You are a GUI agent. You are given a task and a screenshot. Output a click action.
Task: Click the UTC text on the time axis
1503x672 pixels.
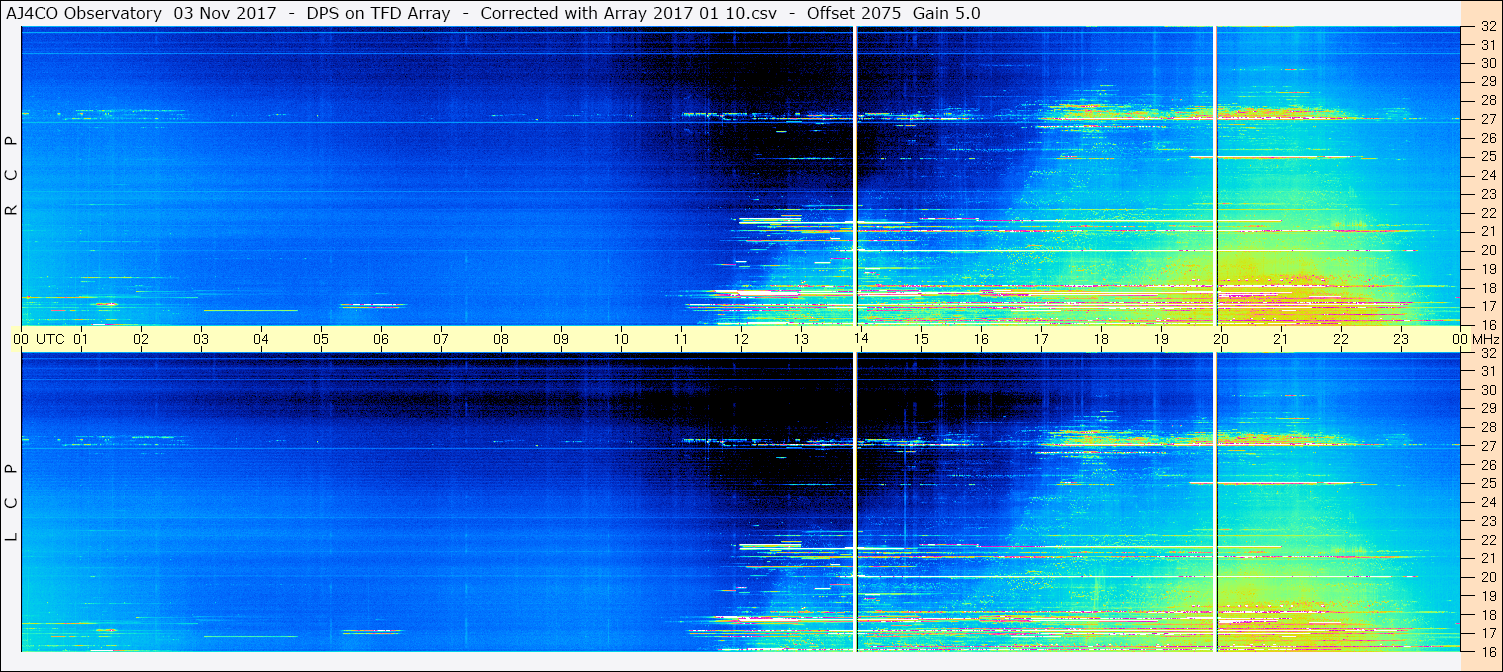click(x=50, y=339)
